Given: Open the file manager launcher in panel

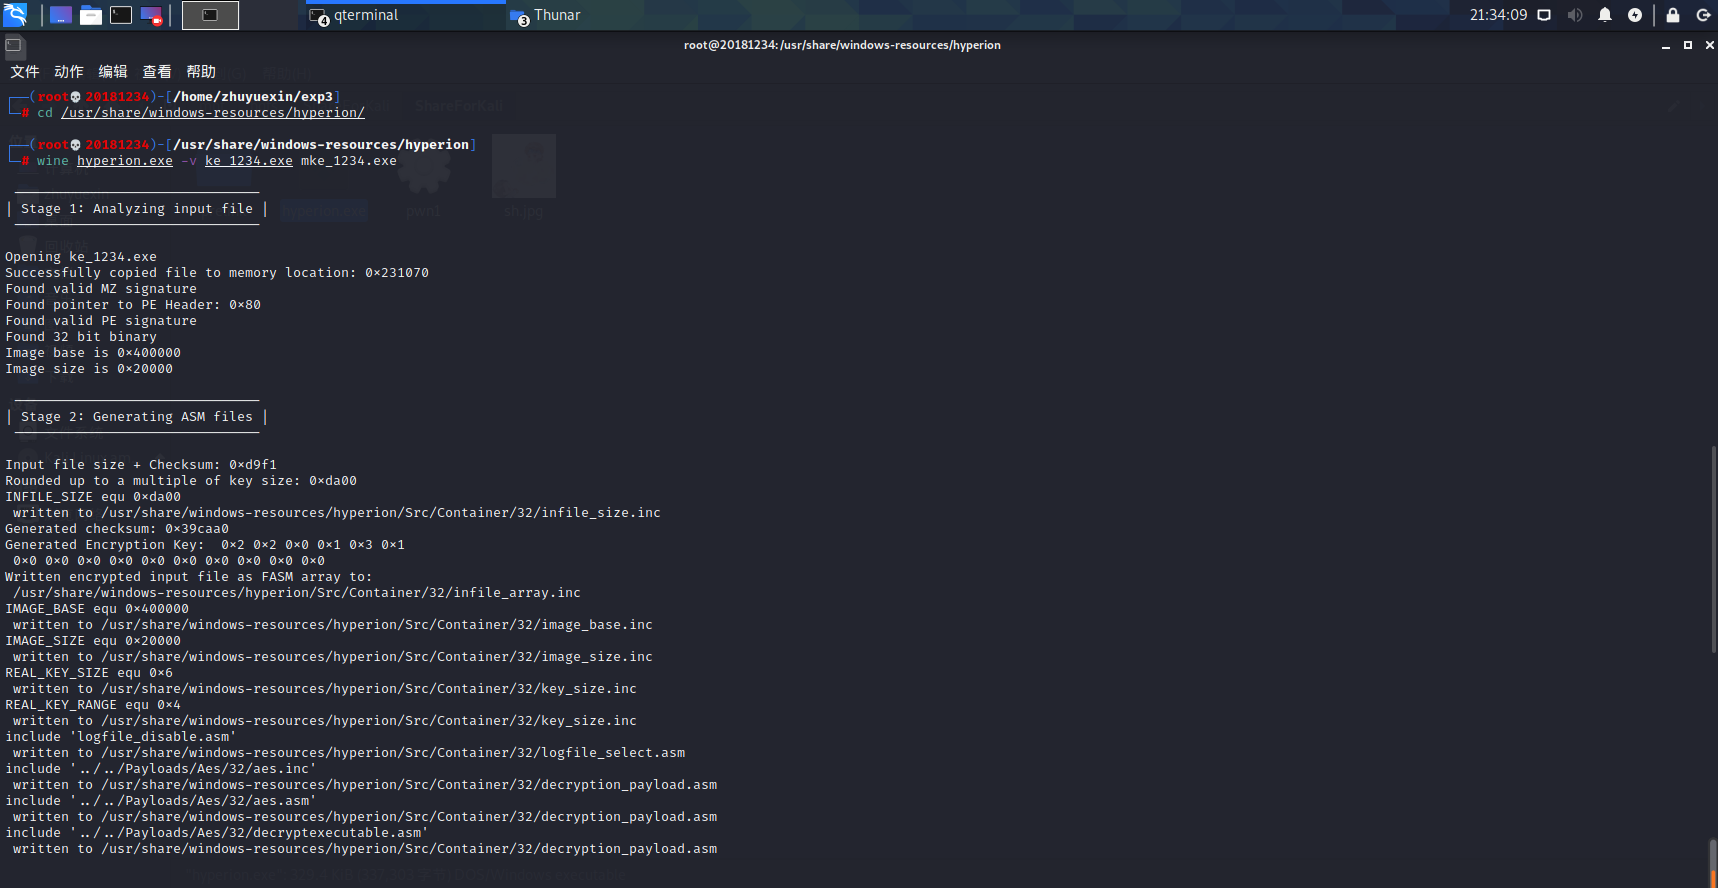Looking at the screenshot, I should pos(91,15).
